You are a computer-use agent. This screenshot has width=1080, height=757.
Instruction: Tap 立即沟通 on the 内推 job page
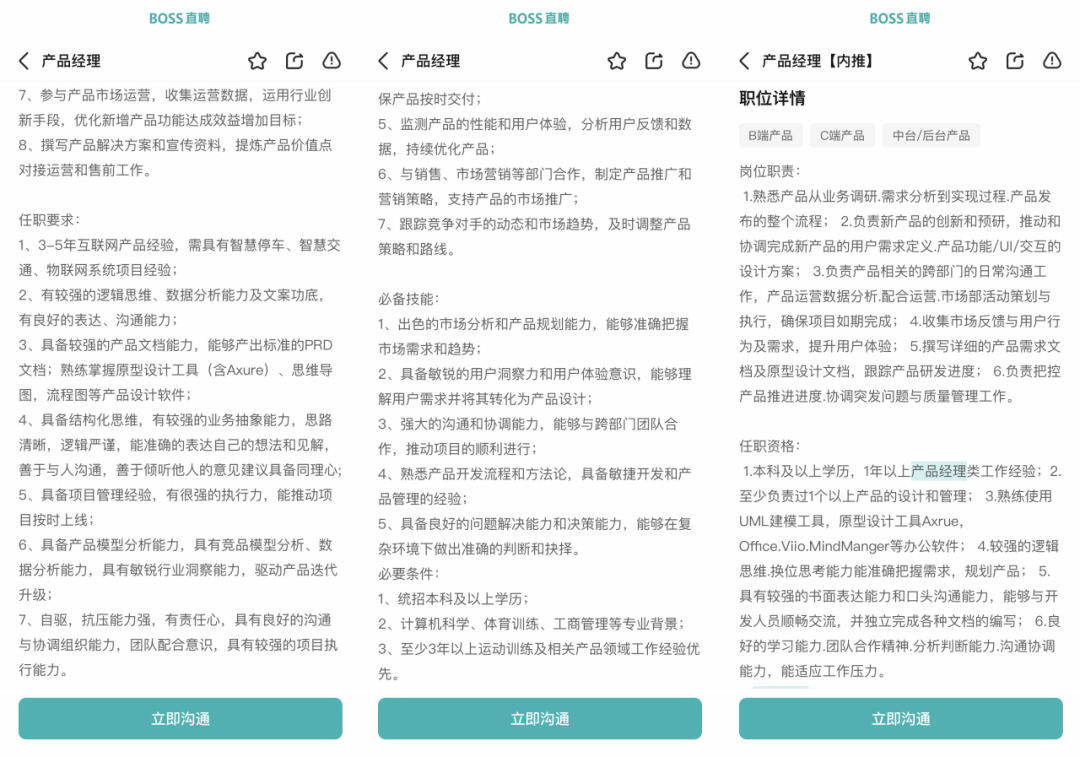point(899,718)
